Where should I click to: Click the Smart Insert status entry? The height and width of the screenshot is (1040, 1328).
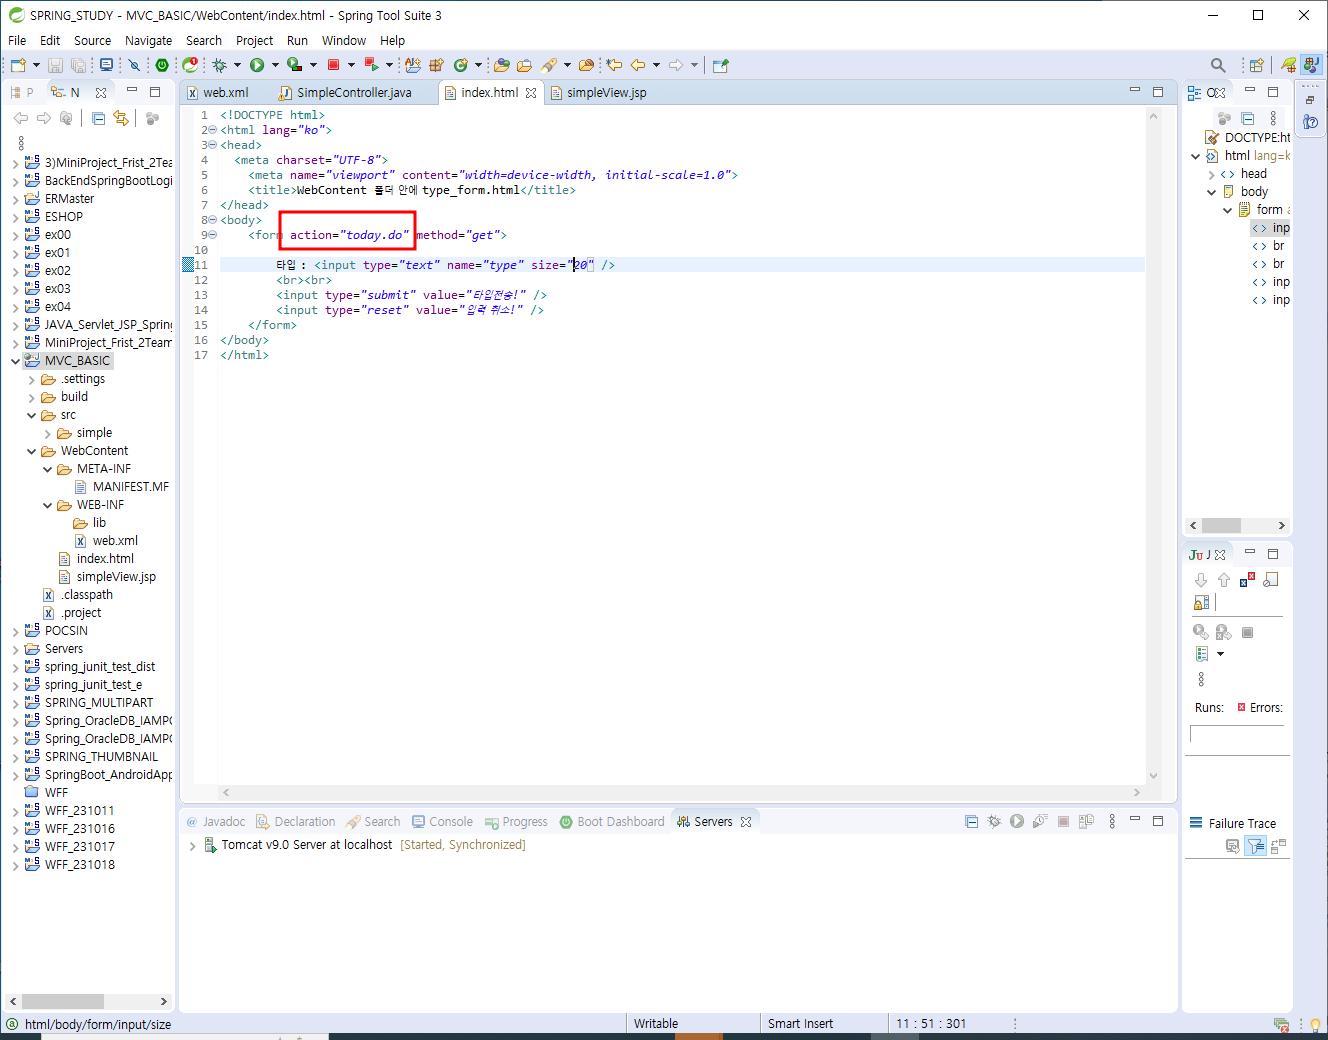click(x=800, y=1023)
